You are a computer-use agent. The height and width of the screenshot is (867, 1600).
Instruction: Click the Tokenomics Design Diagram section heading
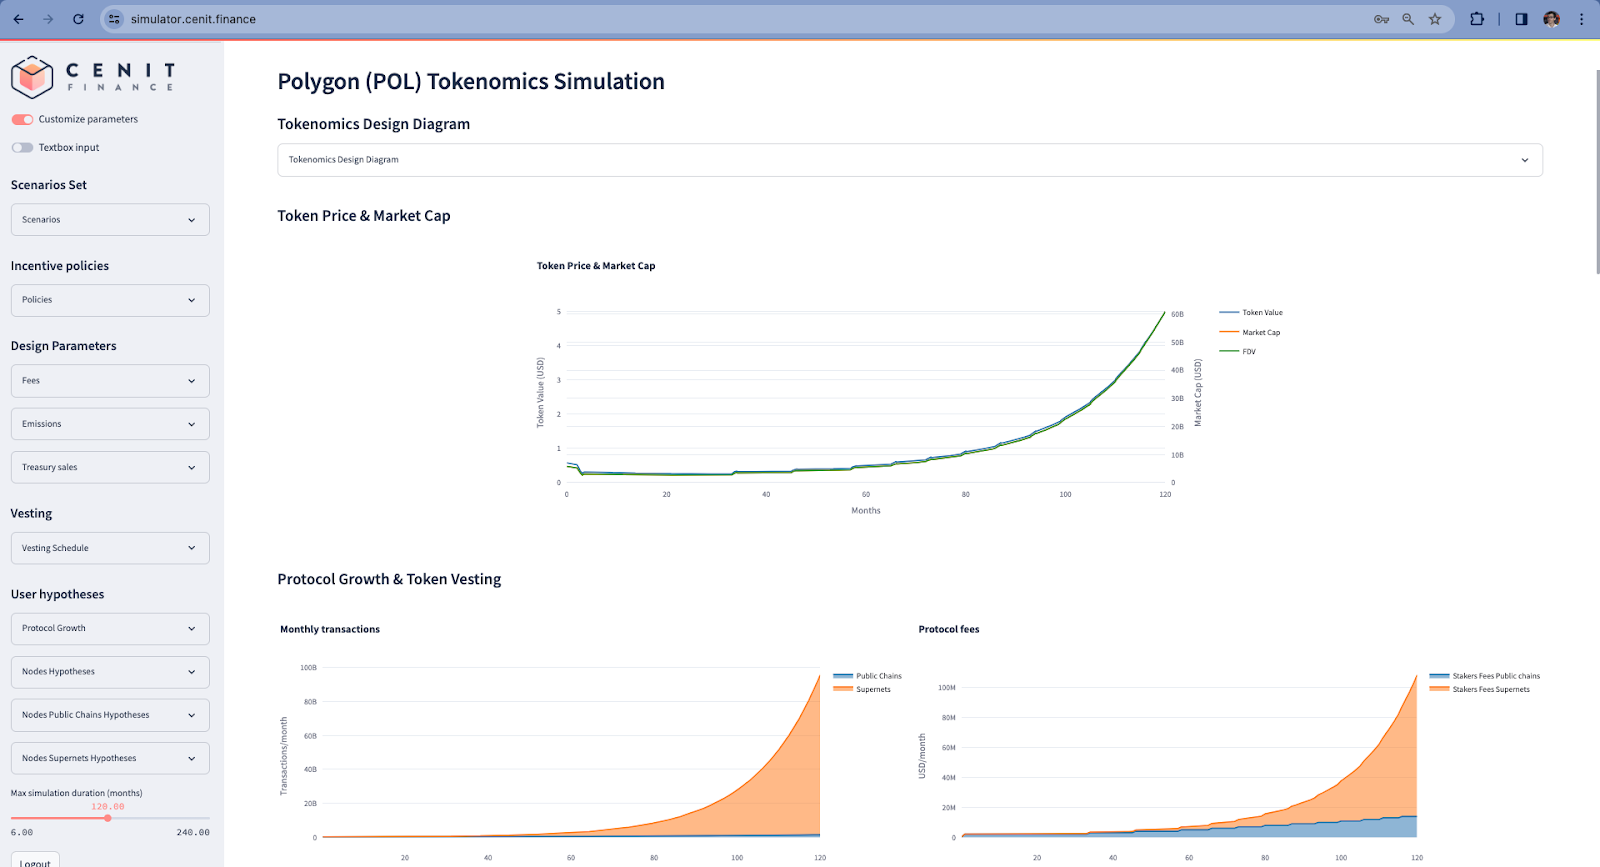(374, 124)
